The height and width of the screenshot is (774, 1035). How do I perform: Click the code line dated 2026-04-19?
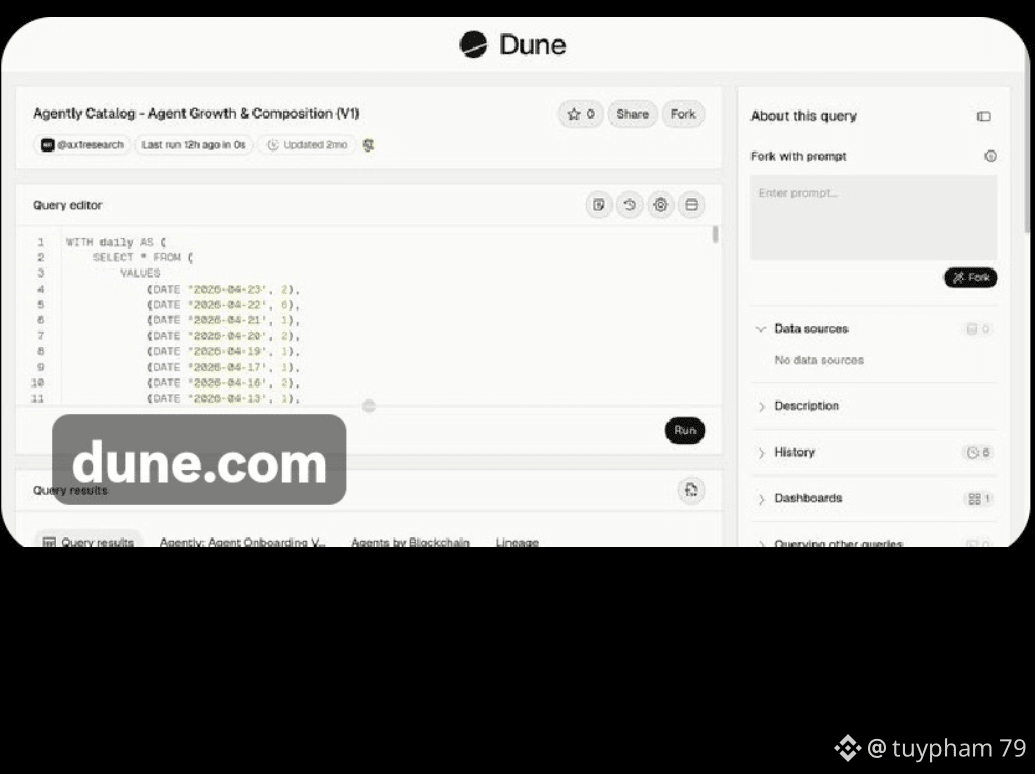pos(224,352)
